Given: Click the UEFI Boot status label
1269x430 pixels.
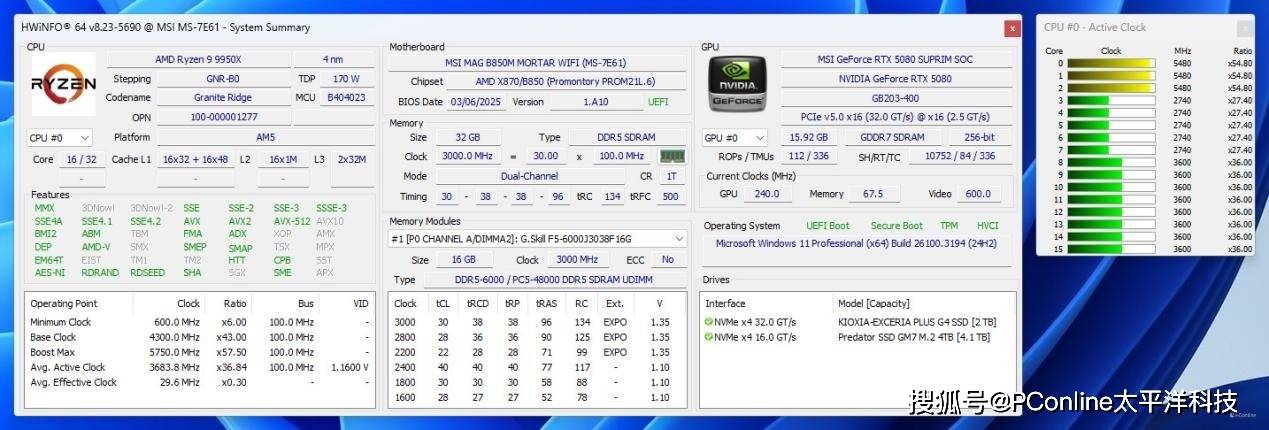Looking at the screenshot, I should (828, 226).
